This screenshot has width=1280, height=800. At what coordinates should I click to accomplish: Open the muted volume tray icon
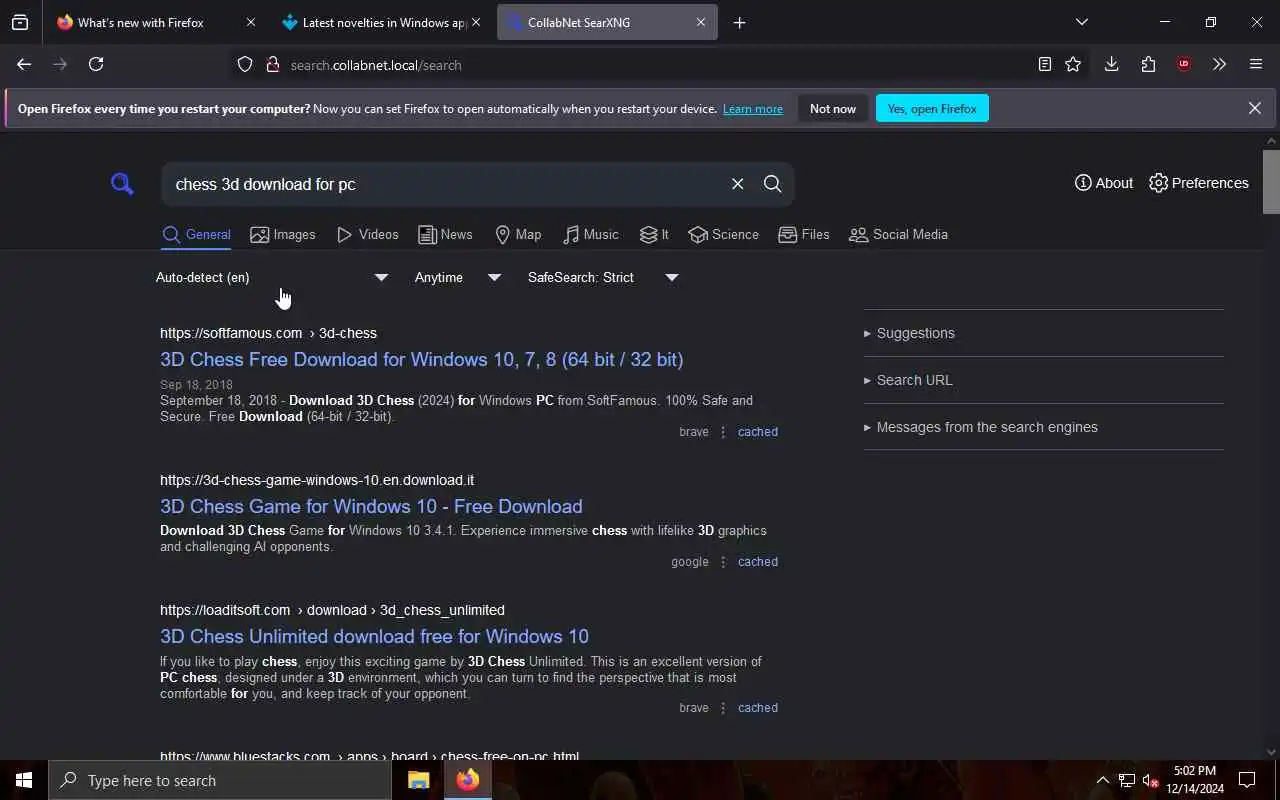pos(1150,781)
